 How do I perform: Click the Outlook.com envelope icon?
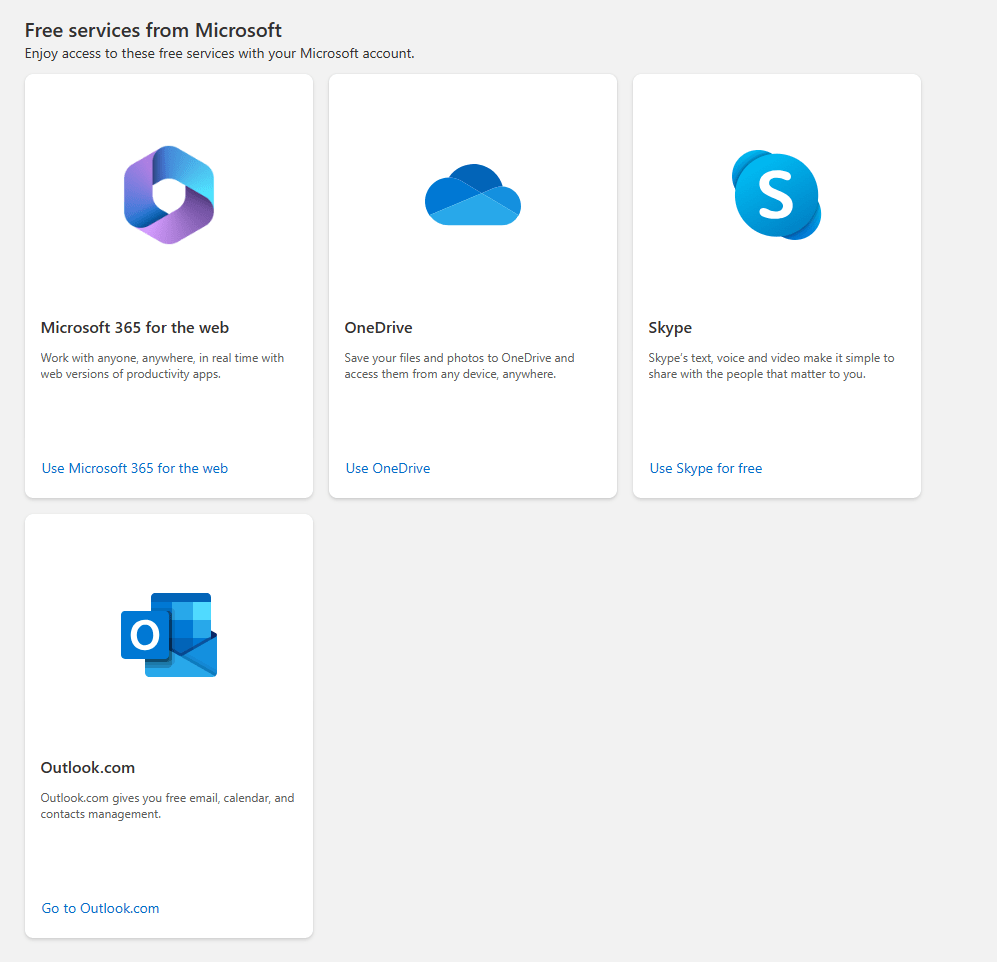click(x=168, y=634)
